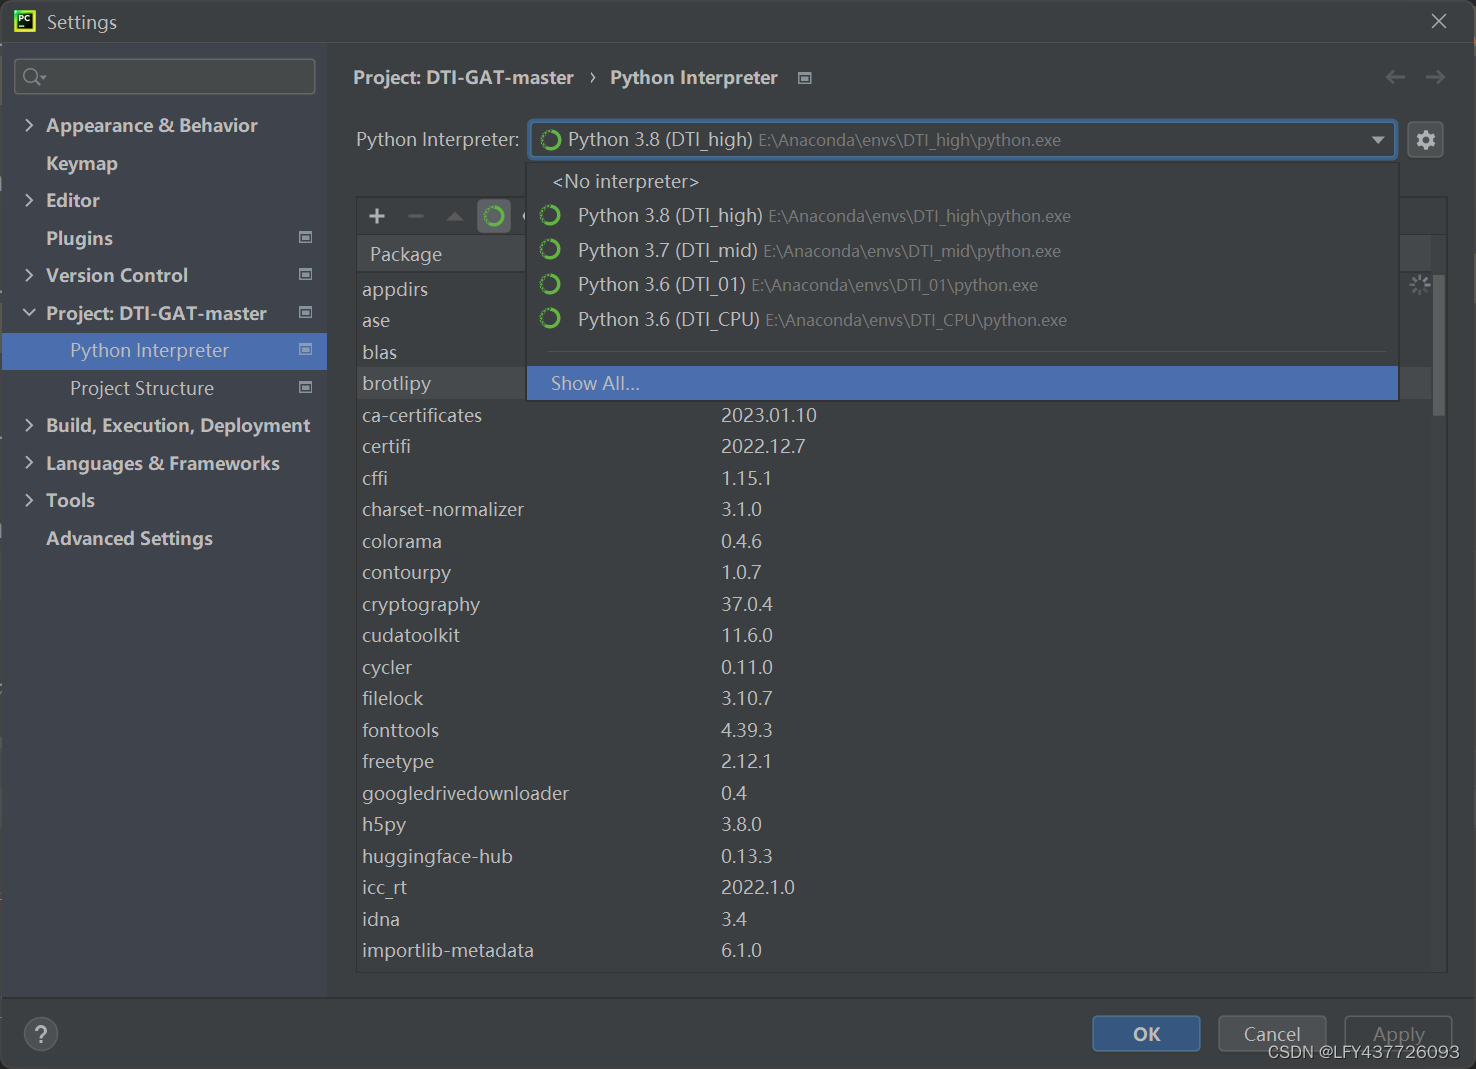Click the OK button

click(x=1146, y=1034)
